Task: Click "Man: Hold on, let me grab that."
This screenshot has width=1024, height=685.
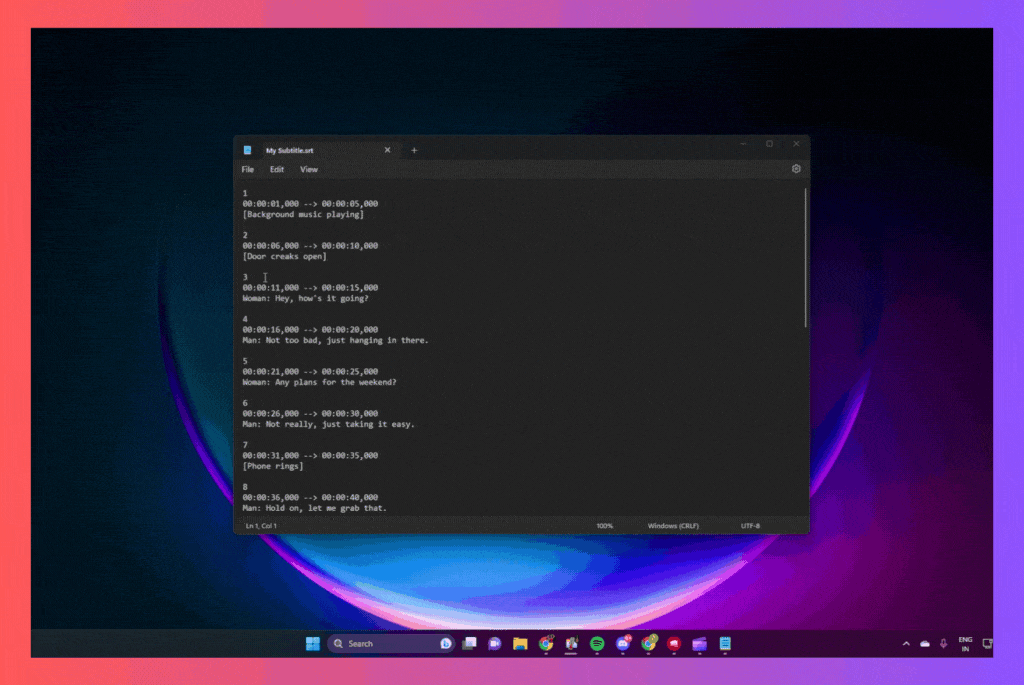Action: 315,508
